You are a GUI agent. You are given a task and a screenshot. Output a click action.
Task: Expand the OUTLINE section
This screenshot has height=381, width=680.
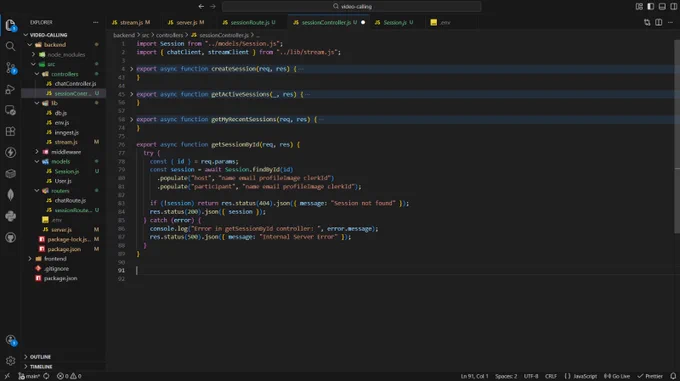click(63, 357)
